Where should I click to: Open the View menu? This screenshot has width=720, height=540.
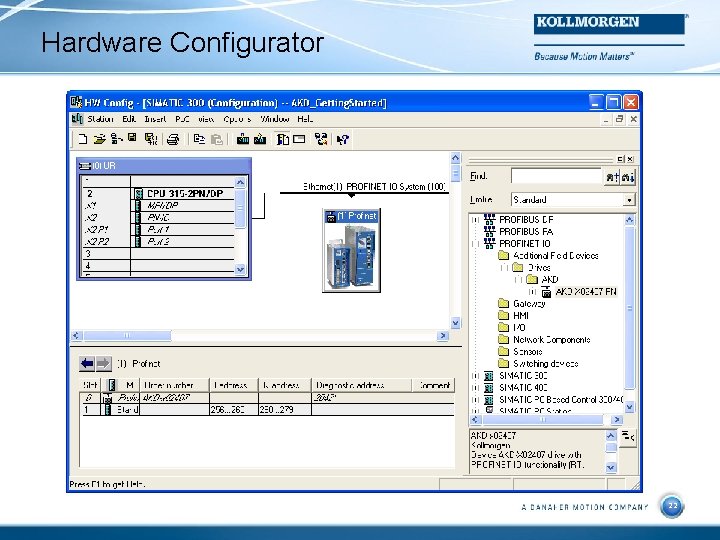(x=206, y=119)
